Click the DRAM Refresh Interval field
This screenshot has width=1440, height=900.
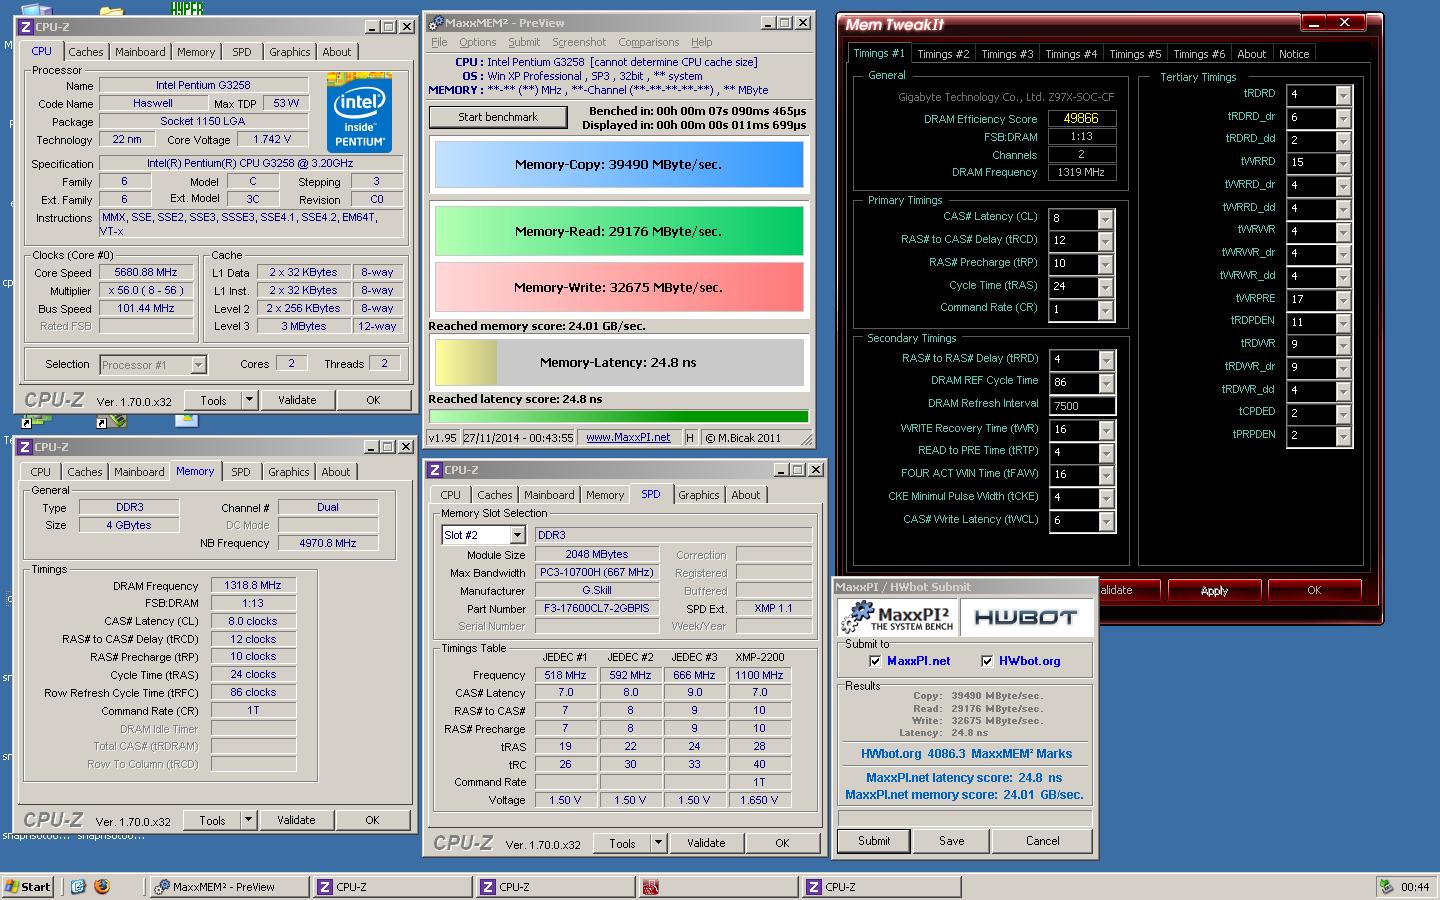tap(1081, 406)
